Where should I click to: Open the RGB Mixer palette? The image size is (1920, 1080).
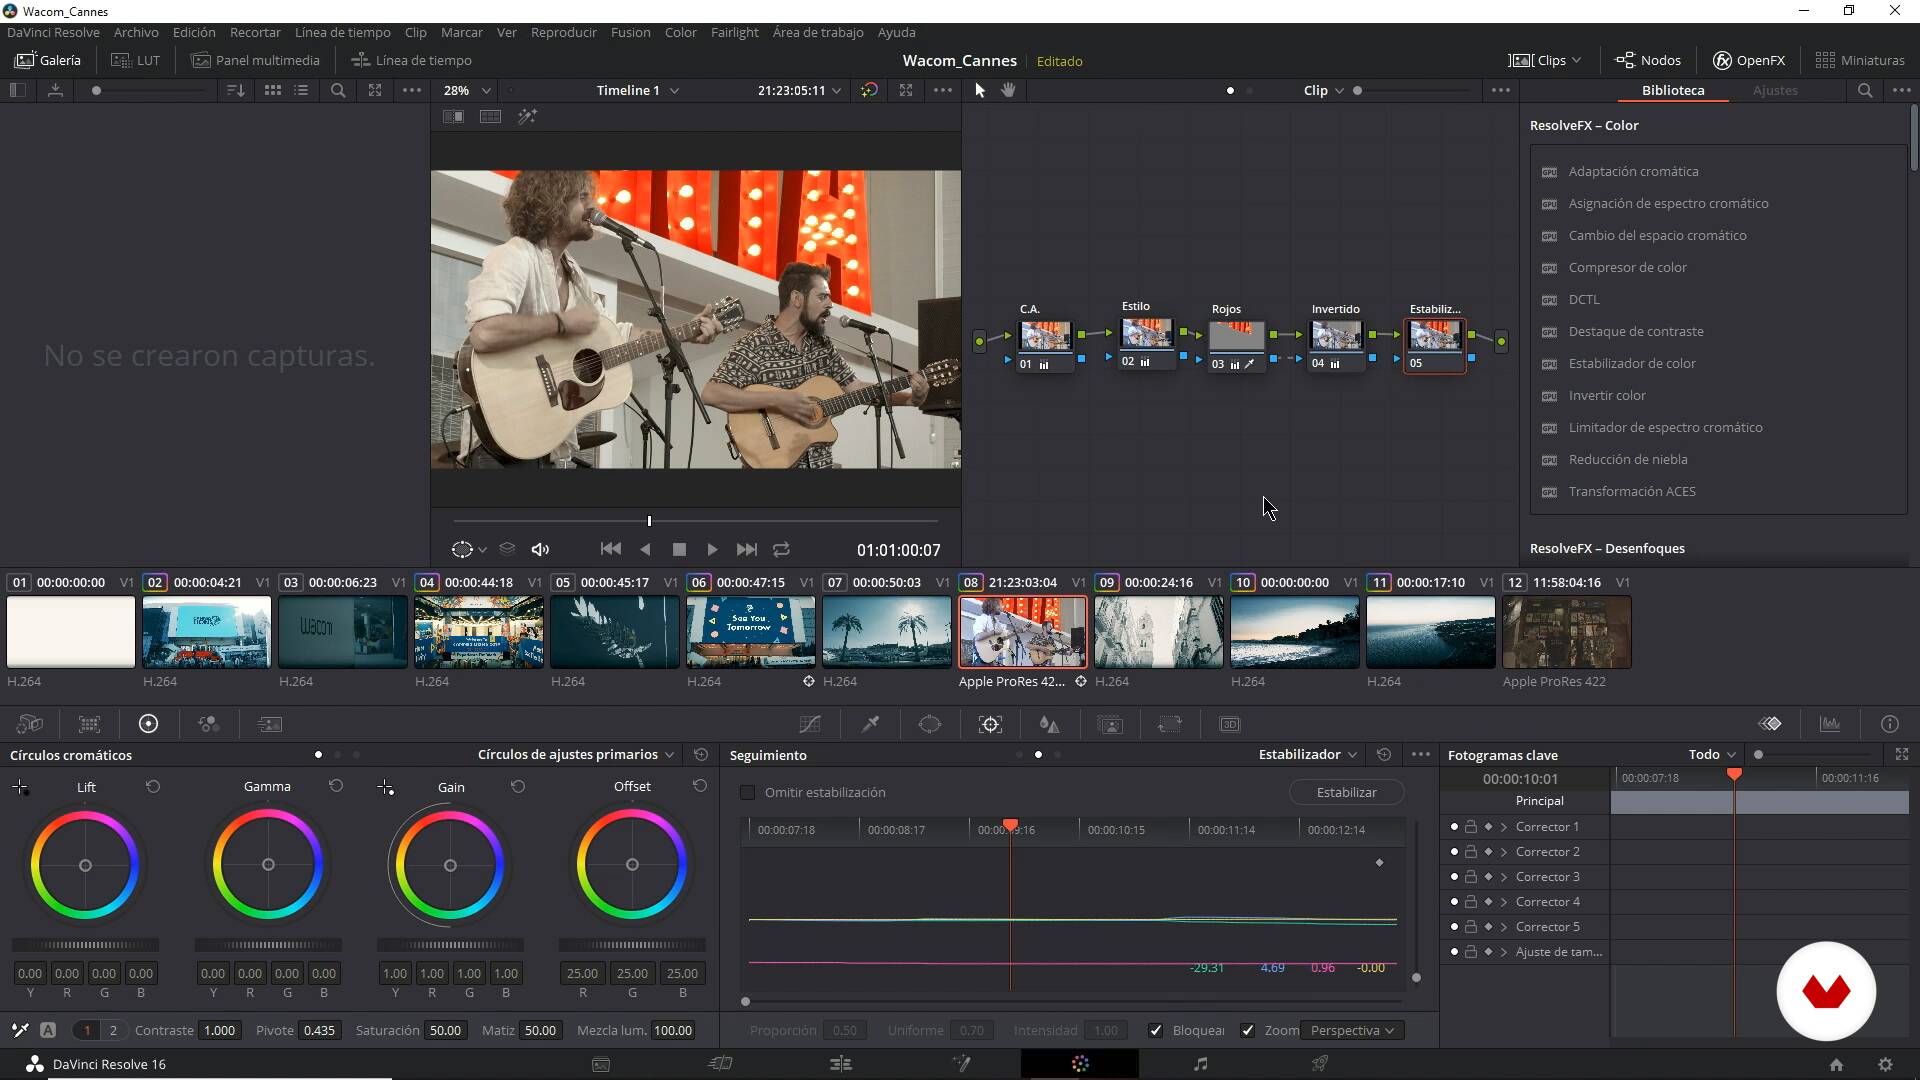pos(208,724)
